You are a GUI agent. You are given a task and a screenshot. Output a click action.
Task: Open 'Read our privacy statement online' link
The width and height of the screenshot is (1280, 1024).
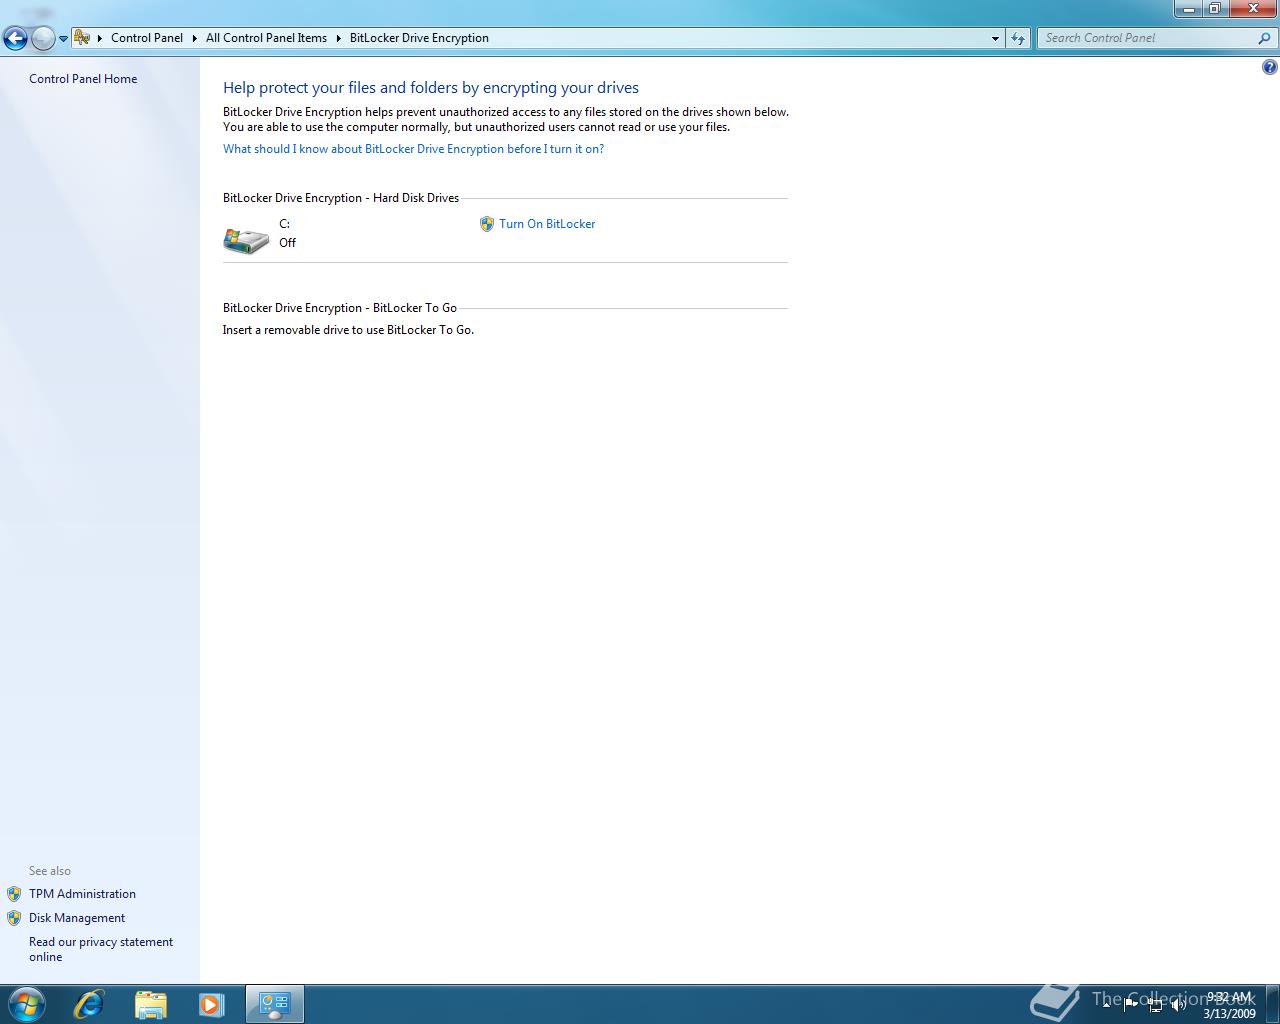tap(101, 949)
